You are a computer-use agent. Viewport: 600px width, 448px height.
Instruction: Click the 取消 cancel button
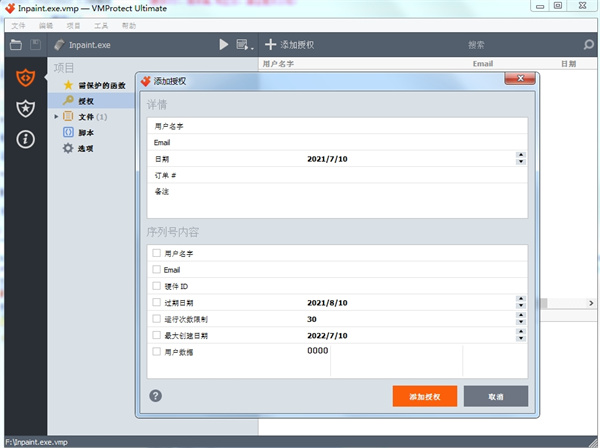coord(495,396)
